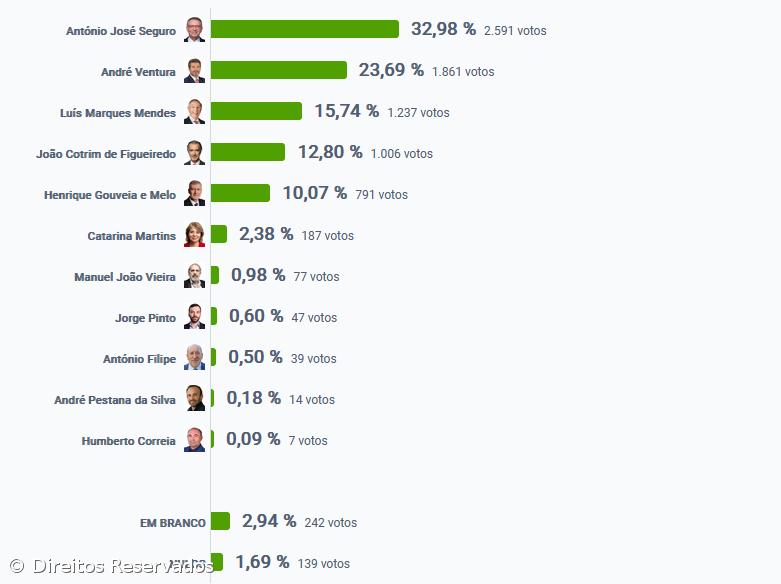Select the António José Seguro name label
The height and width of the screenshot is (584, 781).
click(x=121, y=31)
